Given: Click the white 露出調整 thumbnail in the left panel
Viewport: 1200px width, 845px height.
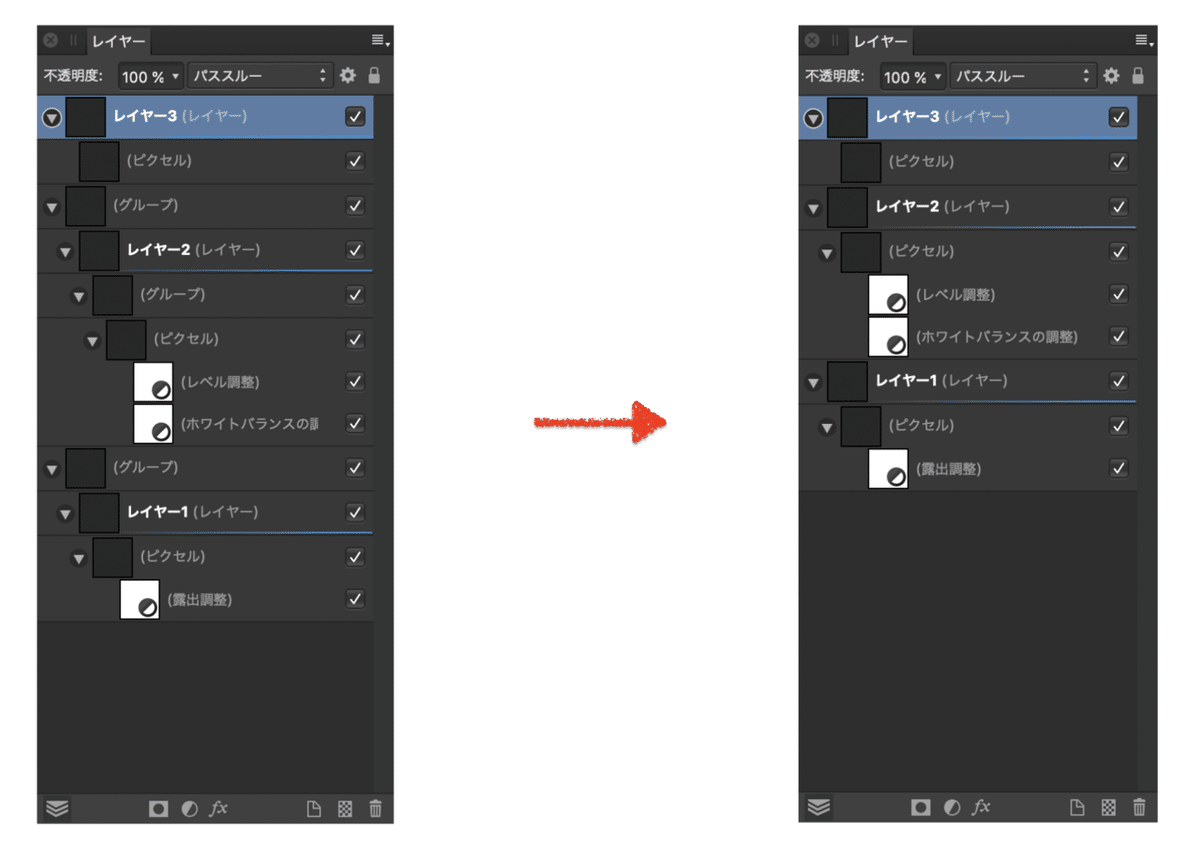Looking at the screenshot, I should tap(140, 599).
